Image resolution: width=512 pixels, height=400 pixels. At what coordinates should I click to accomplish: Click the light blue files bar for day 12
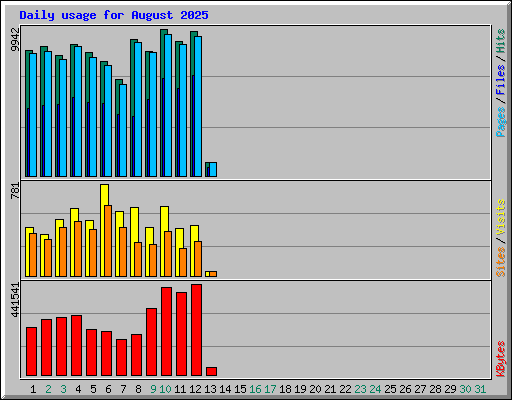point(198,107)
